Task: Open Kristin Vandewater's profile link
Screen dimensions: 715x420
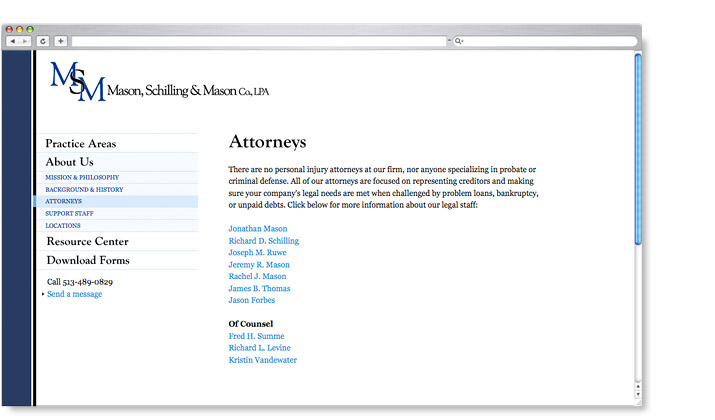Action: click(263, 360)
